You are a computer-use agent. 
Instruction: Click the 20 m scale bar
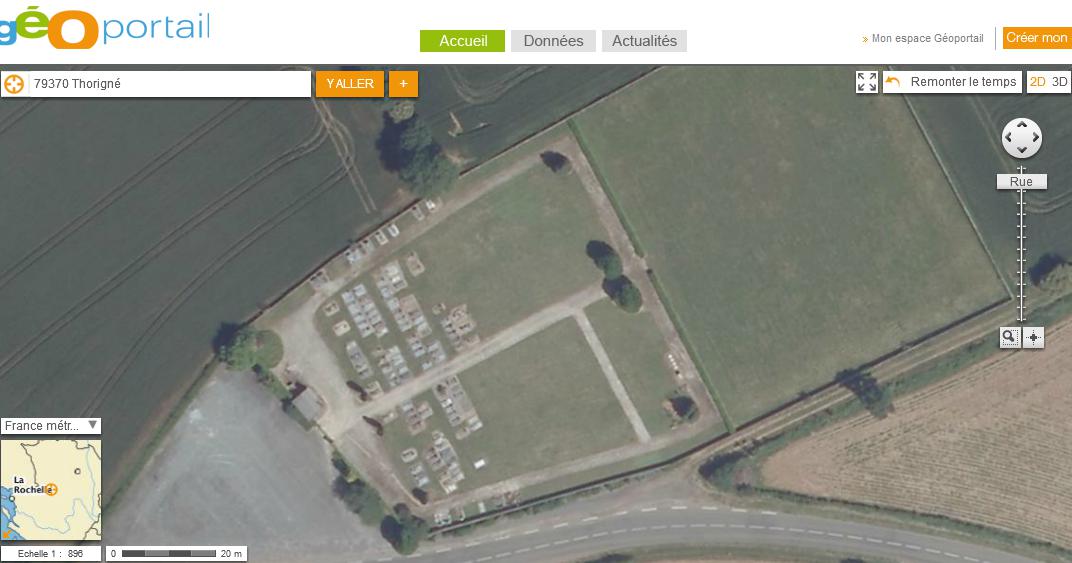(176, 553)
